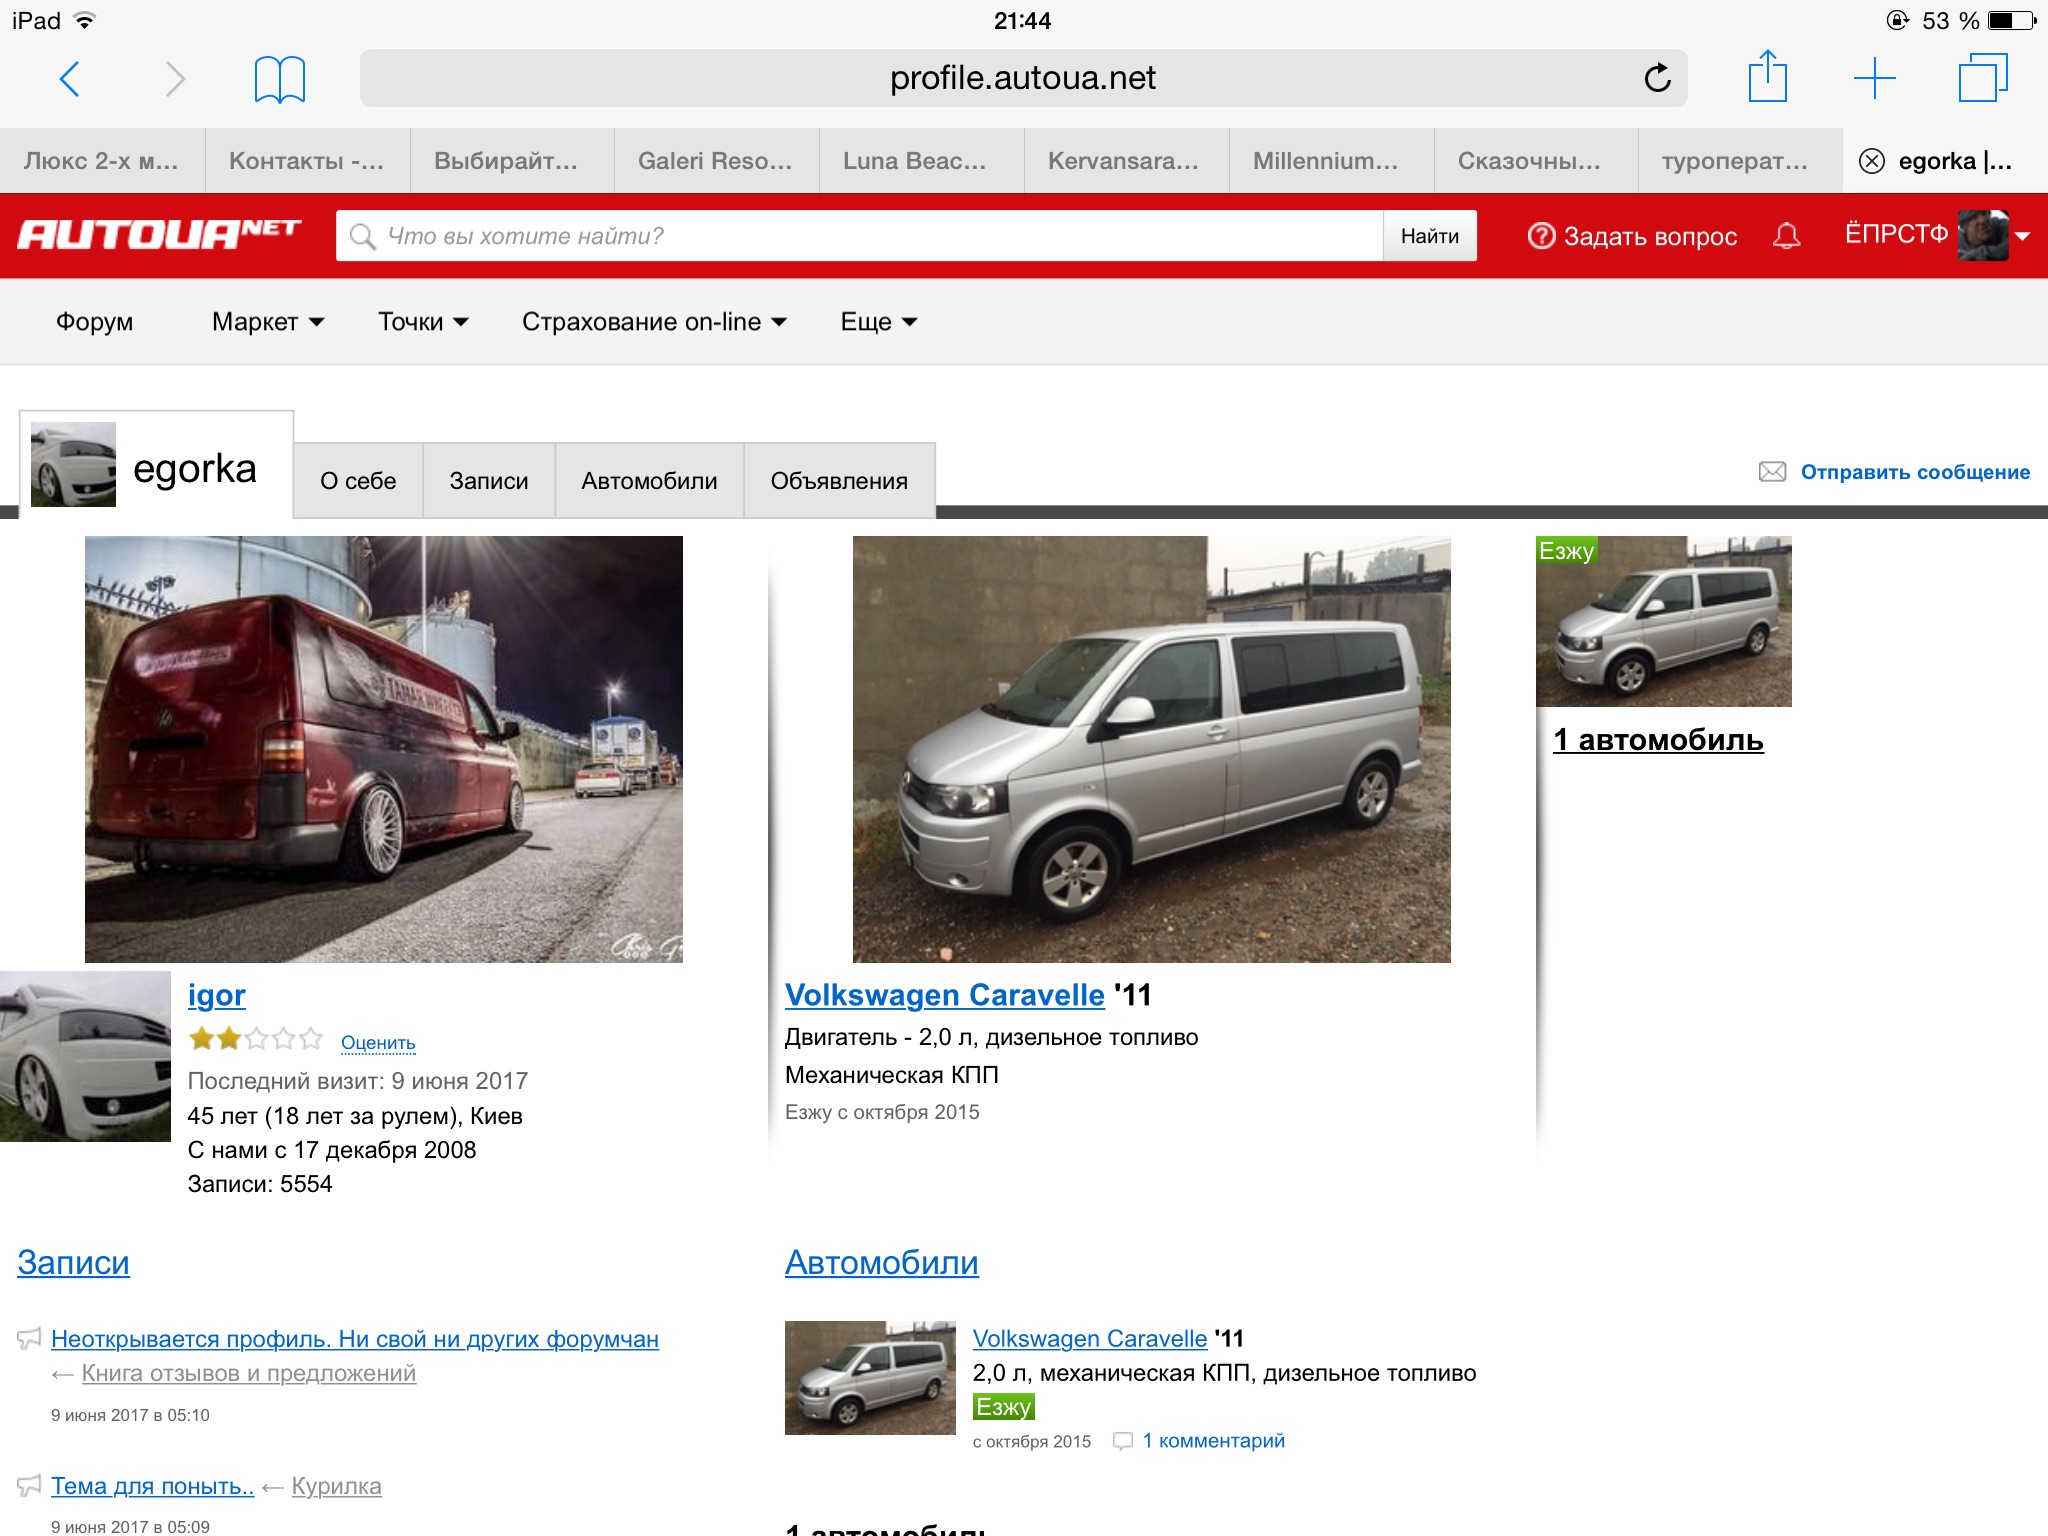Rate the user with the star rating

pos(256,1039)
